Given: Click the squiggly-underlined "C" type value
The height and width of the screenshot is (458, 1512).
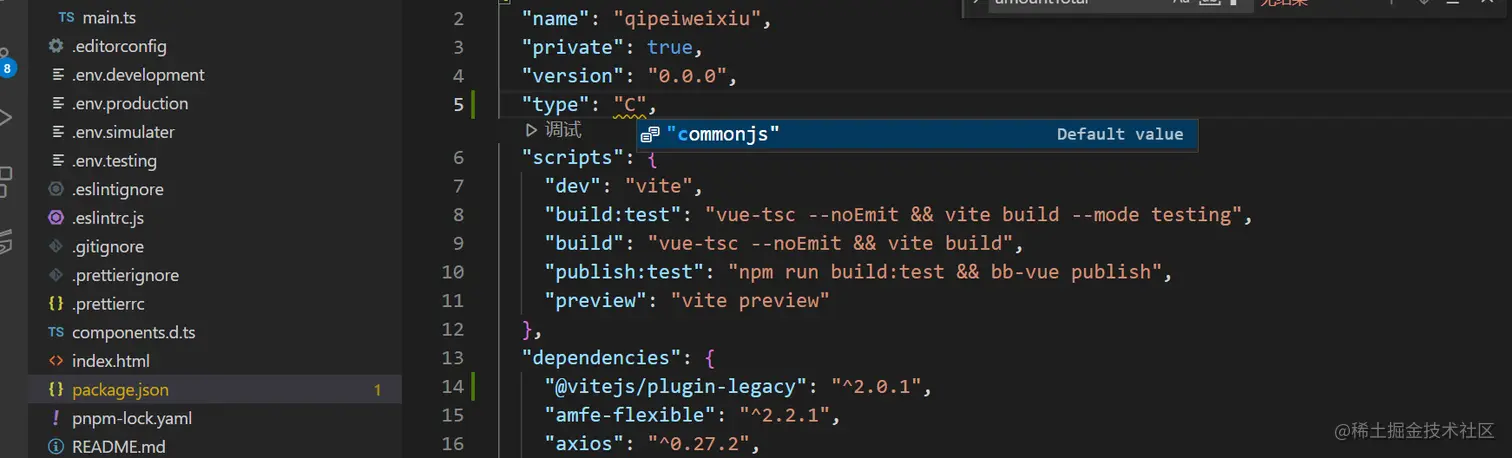Looking at the screenshot, I should coord(630,104).
